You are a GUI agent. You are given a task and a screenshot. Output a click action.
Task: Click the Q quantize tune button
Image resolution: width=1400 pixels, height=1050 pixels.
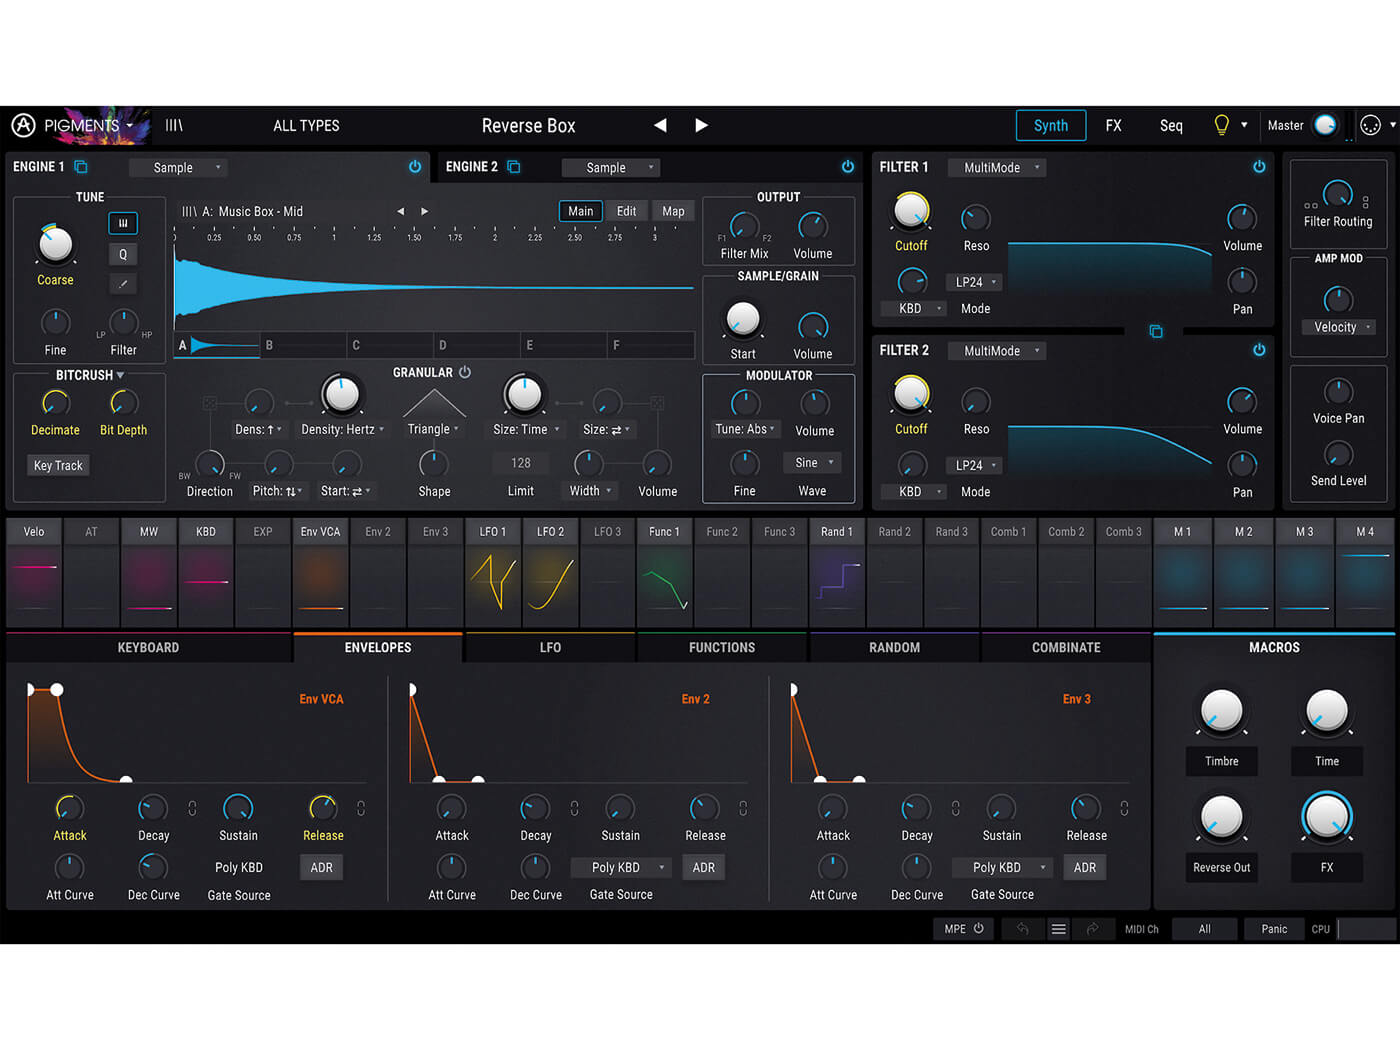[x=123, y=254]
